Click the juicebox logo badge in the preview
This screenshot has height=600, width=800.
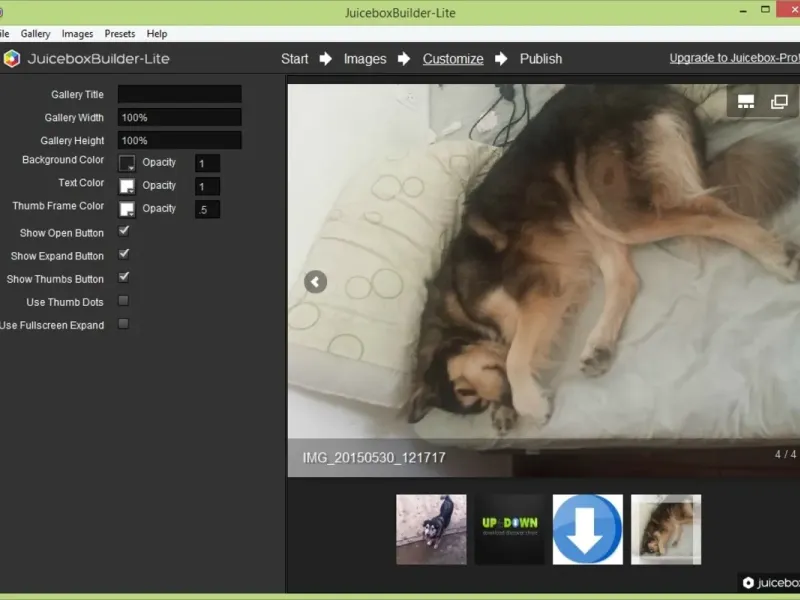(x=770, y=582)
